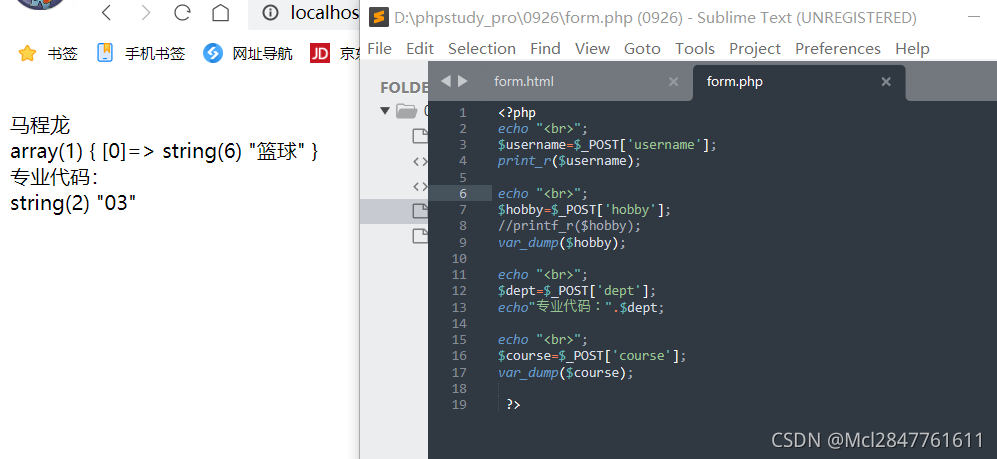Click the Sublime Text app icon
The width and height of the screenshot is (997, 459).
[x=379, y=18]
